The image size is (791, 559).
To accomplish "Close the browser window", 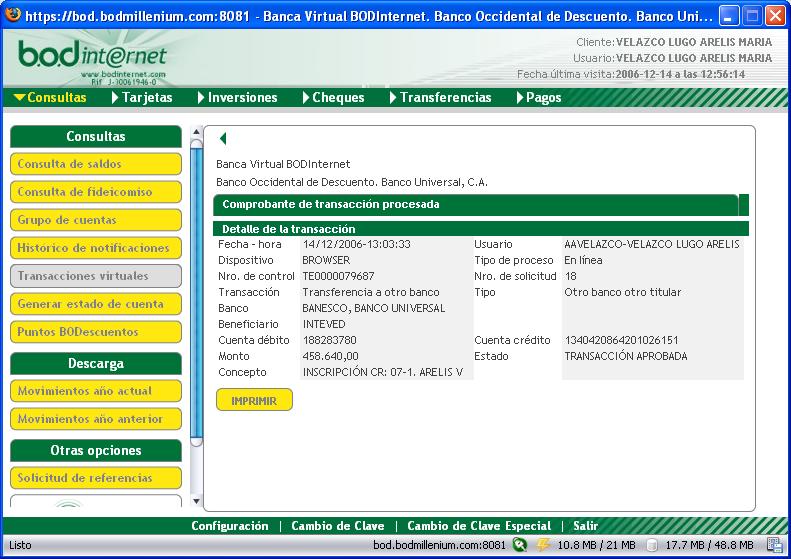I will pyautogui.click(x=775, y=16).
